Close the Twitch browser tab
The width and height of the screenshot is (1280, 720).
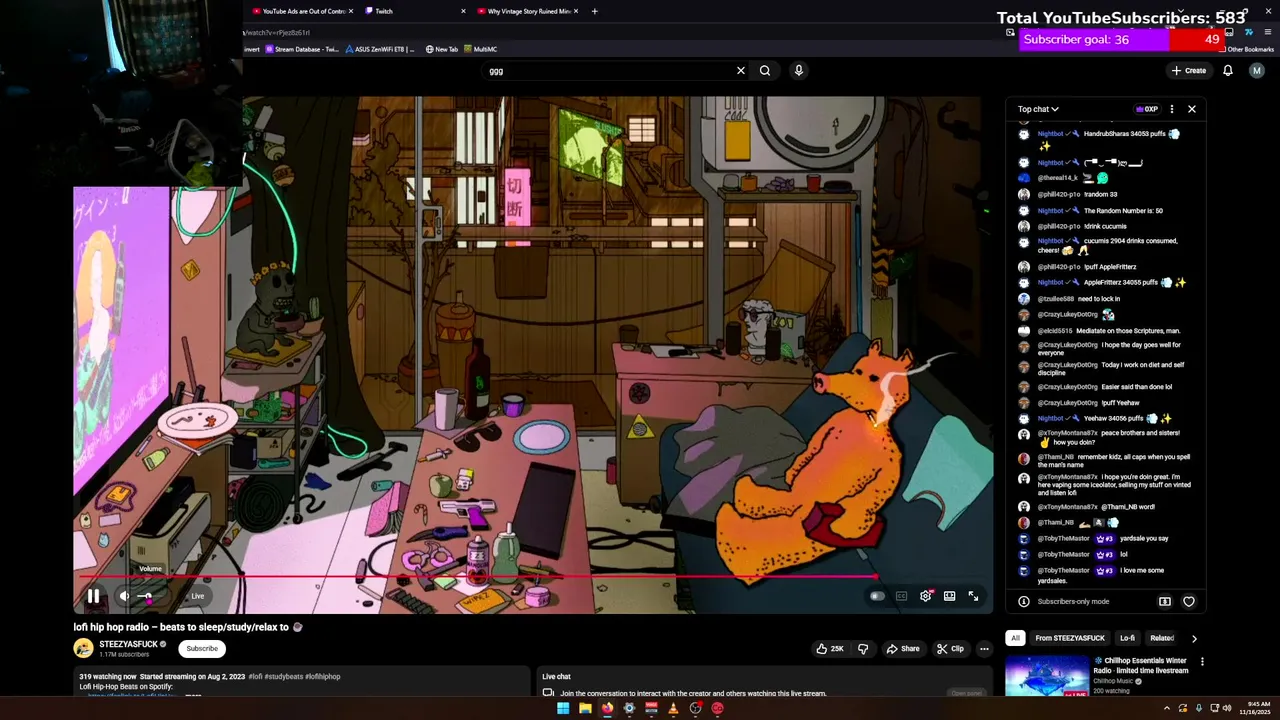click(x=463, y=11)
